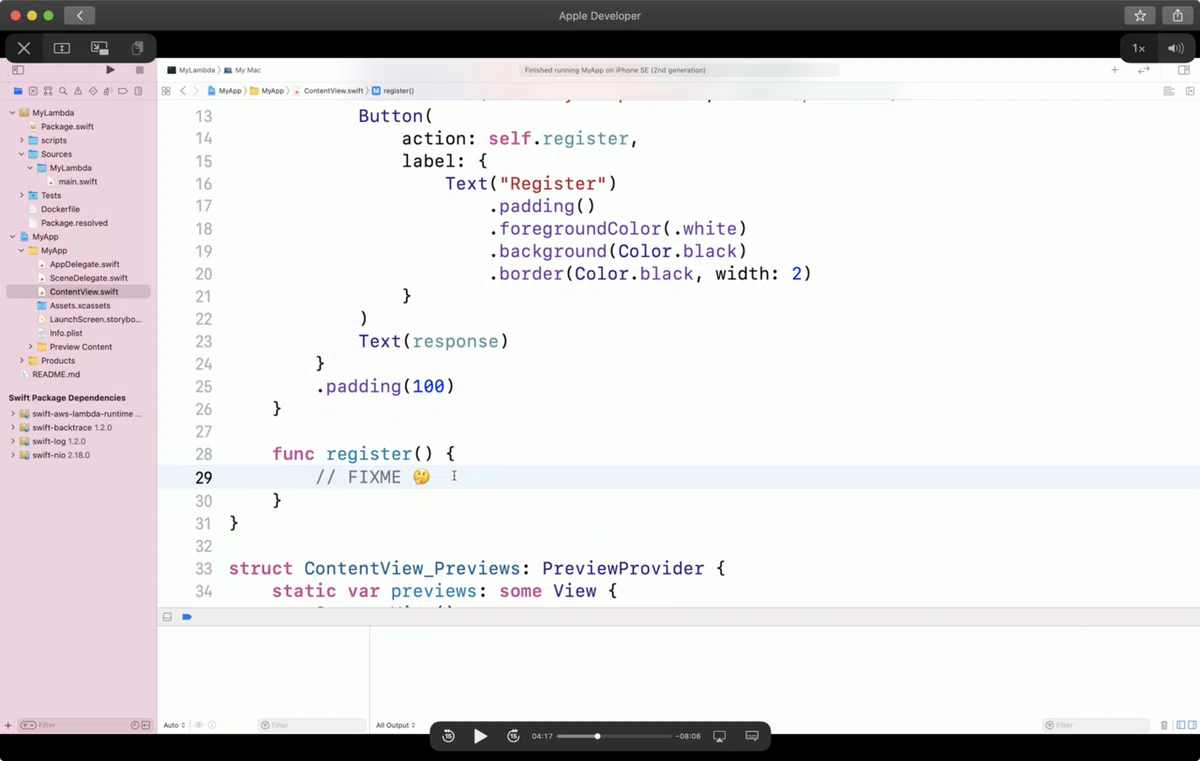The width and height of the screenshot is (1200, 761).
Task: Add editor on the right
Action: [1190, 91]
